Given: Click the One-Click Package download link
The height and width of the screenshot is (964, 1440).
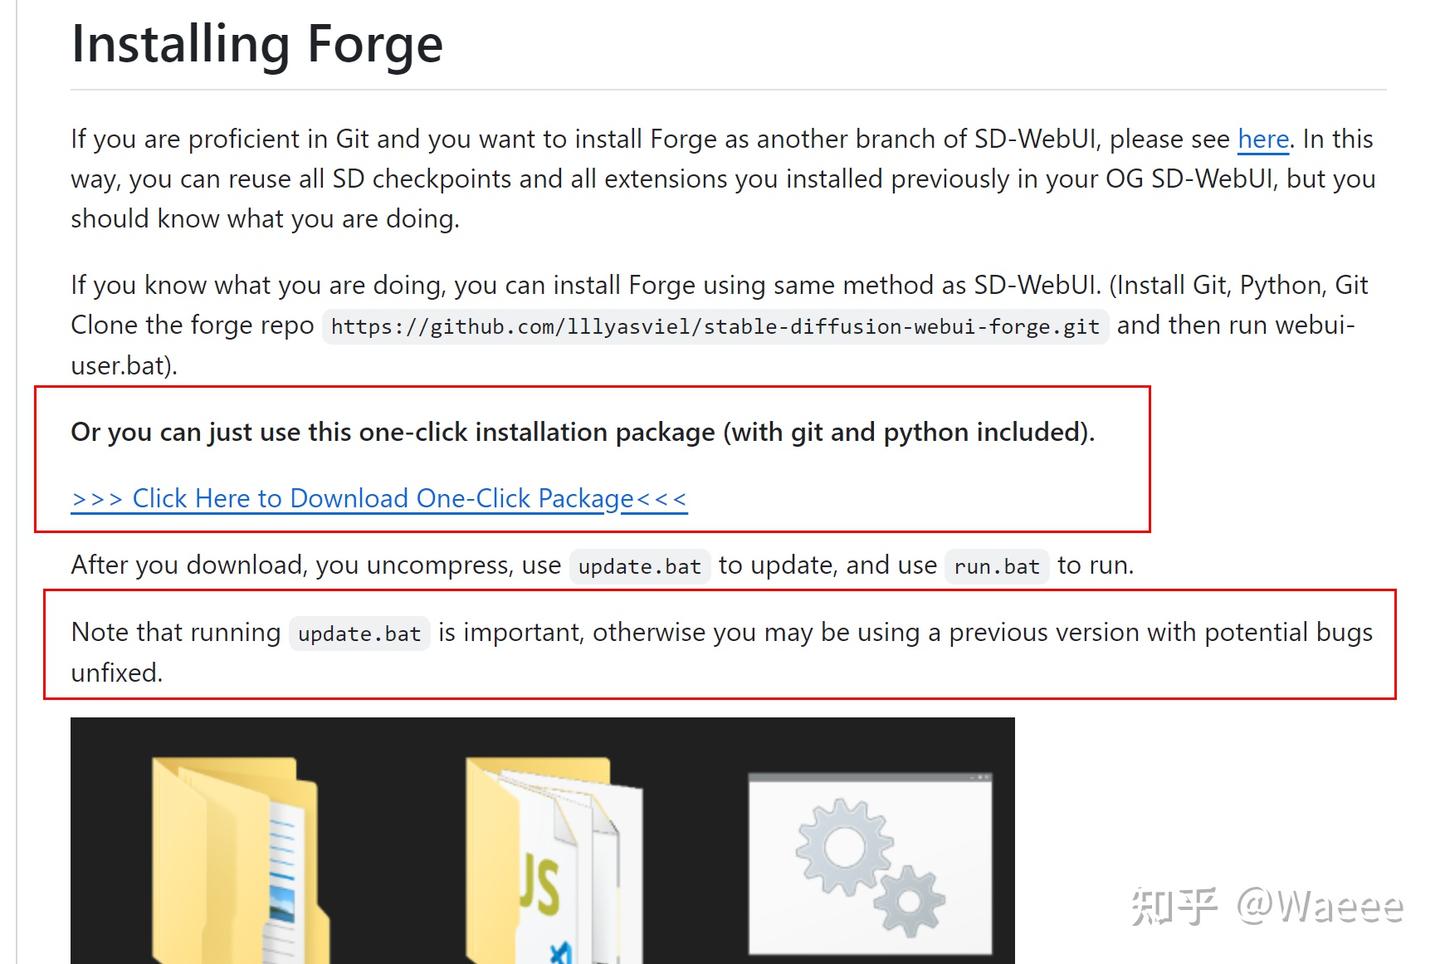Looking at the screenshot, I should (378, 498).
